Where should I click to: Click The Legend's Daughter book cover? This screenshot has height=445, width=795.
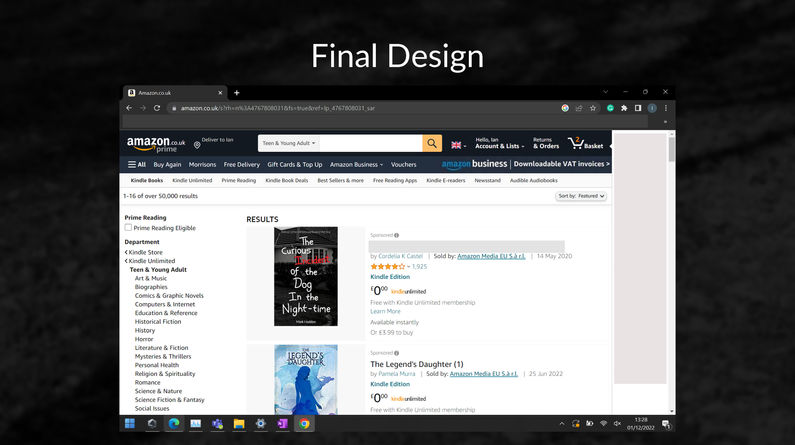[306, 380]
